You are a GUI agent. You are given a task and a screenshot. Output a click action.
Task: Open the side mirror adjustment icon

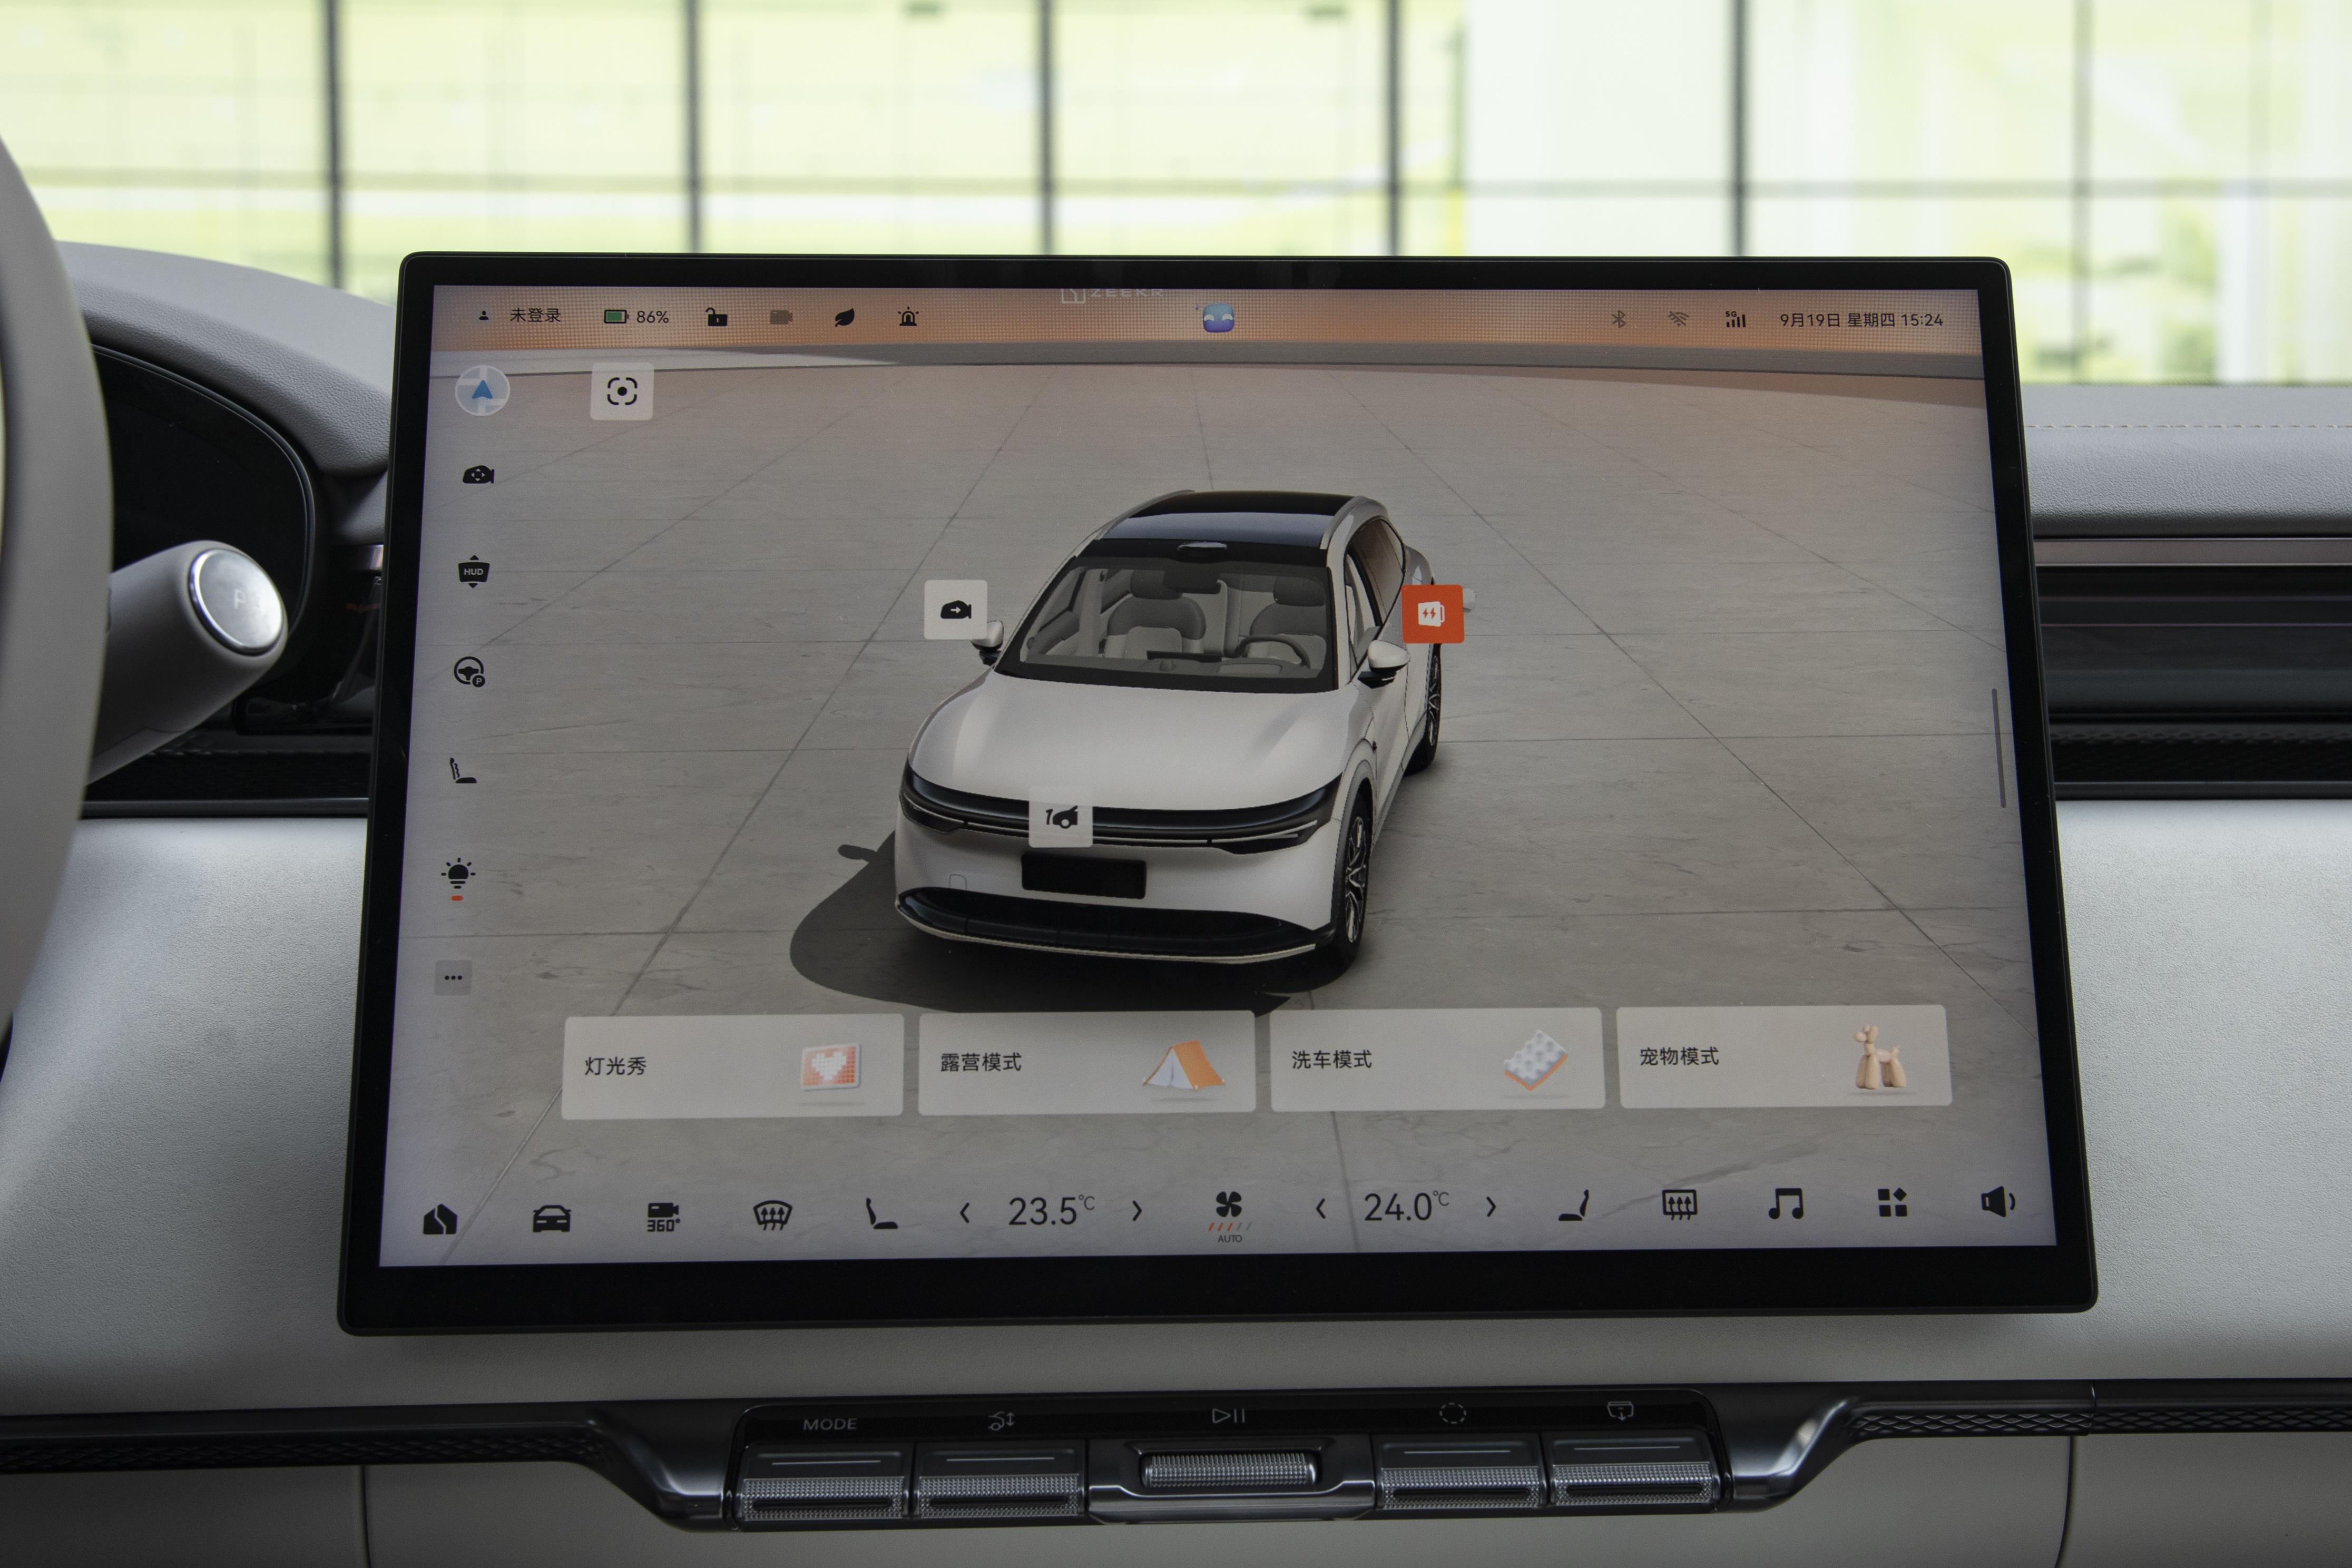tap(478, 474)
